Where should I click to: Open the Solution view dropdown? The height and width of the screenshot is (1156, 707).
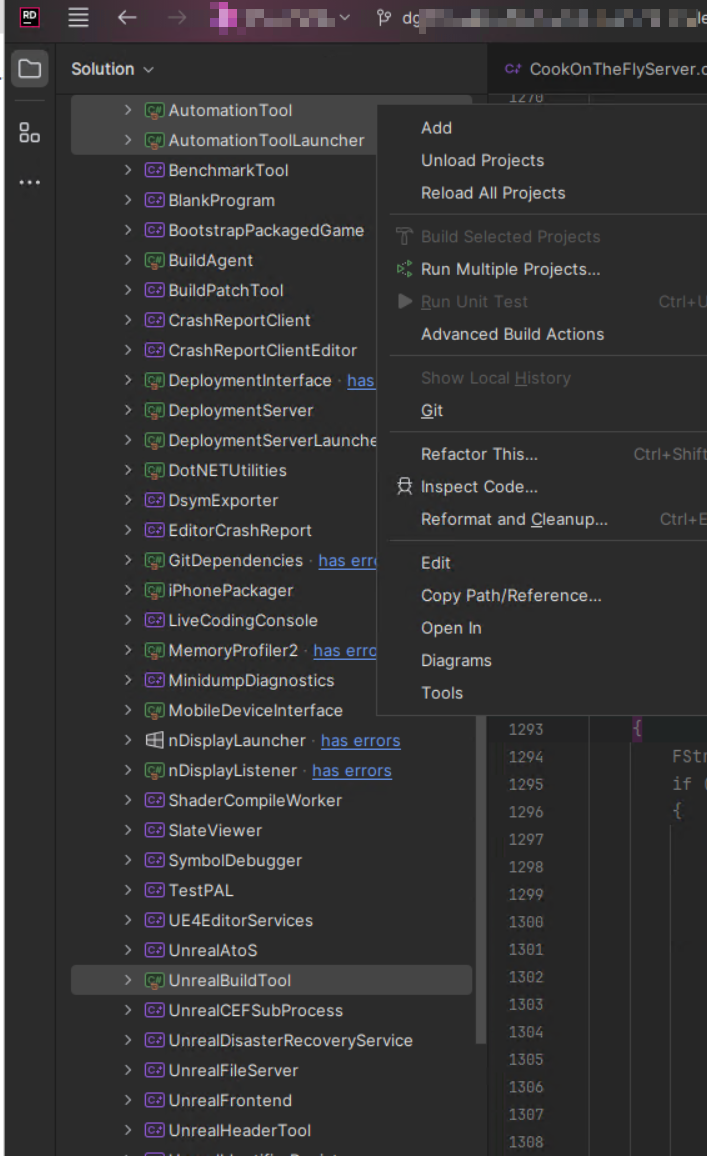click(112, 69)
